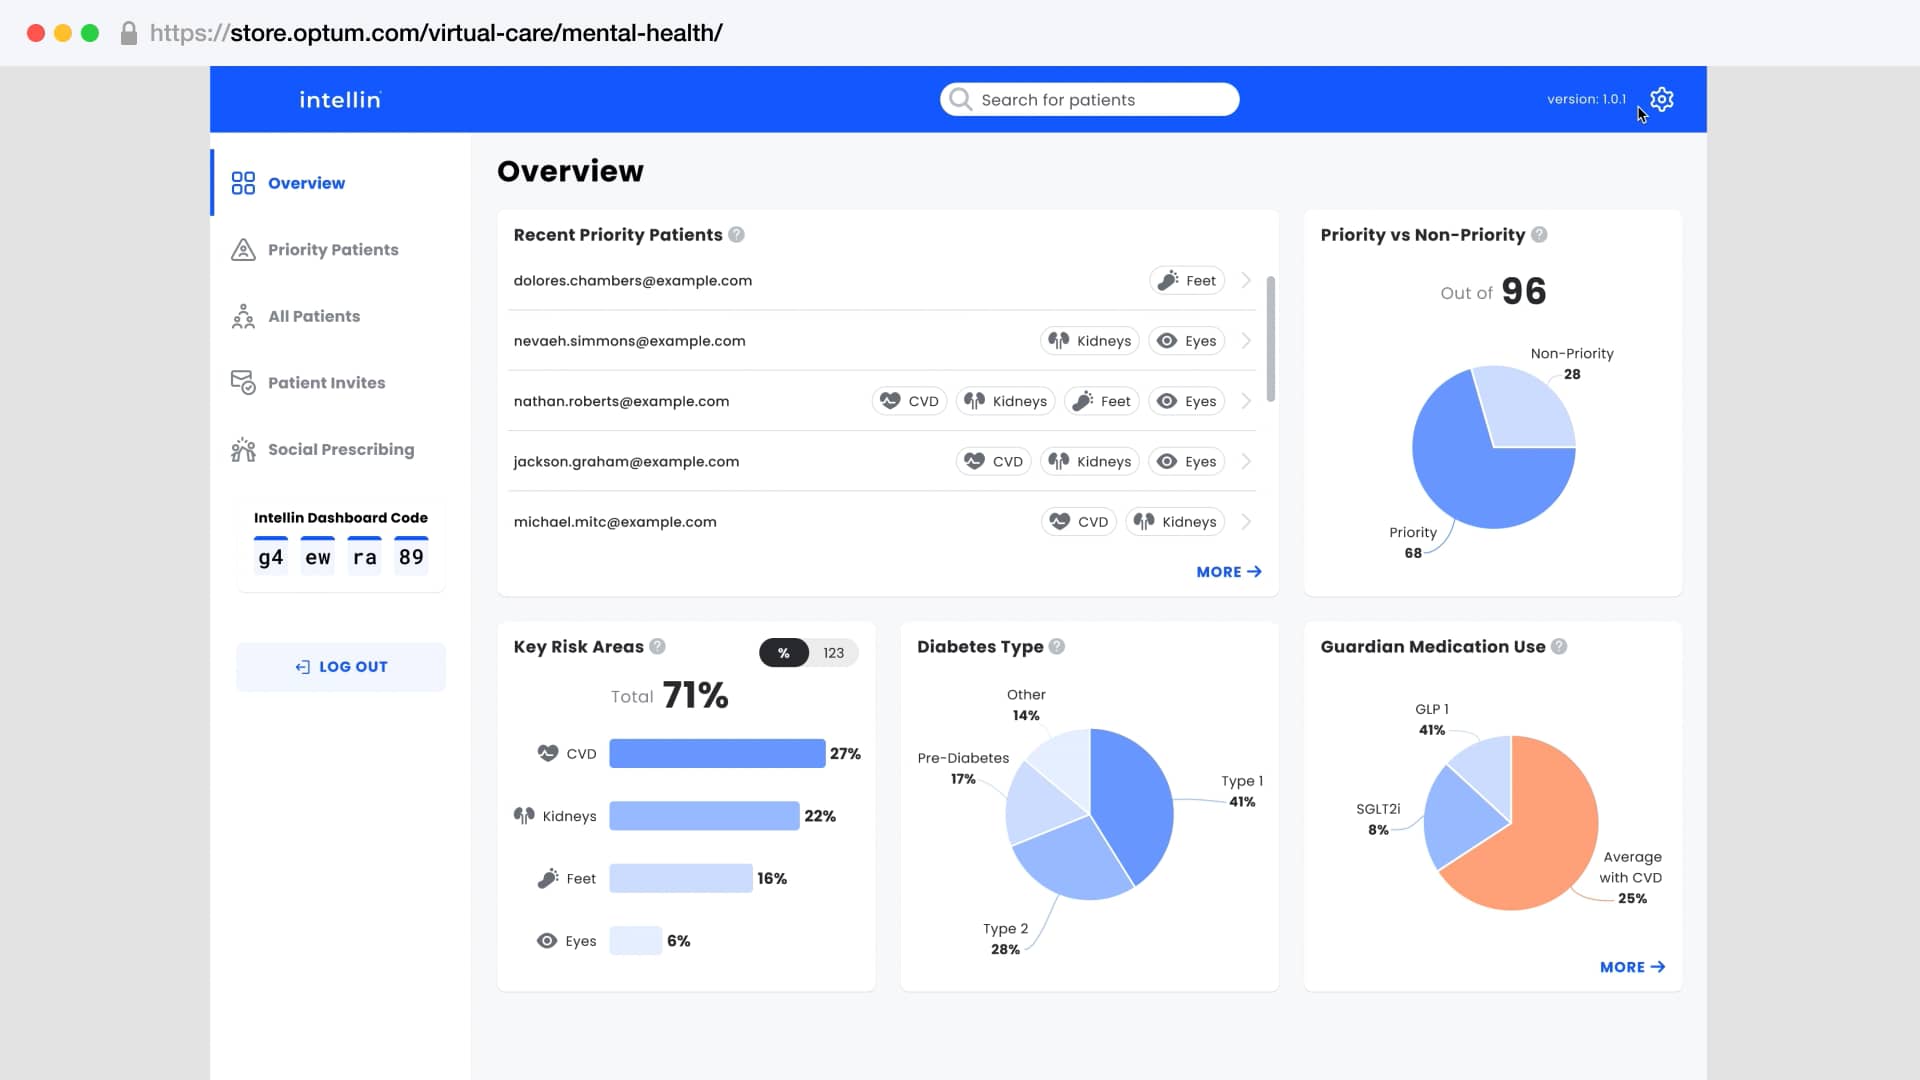This screenshot has height=1080, width=1920.
Task: Switch Key Risk Areas from percent to 123 view
Action: pos(836,652)
